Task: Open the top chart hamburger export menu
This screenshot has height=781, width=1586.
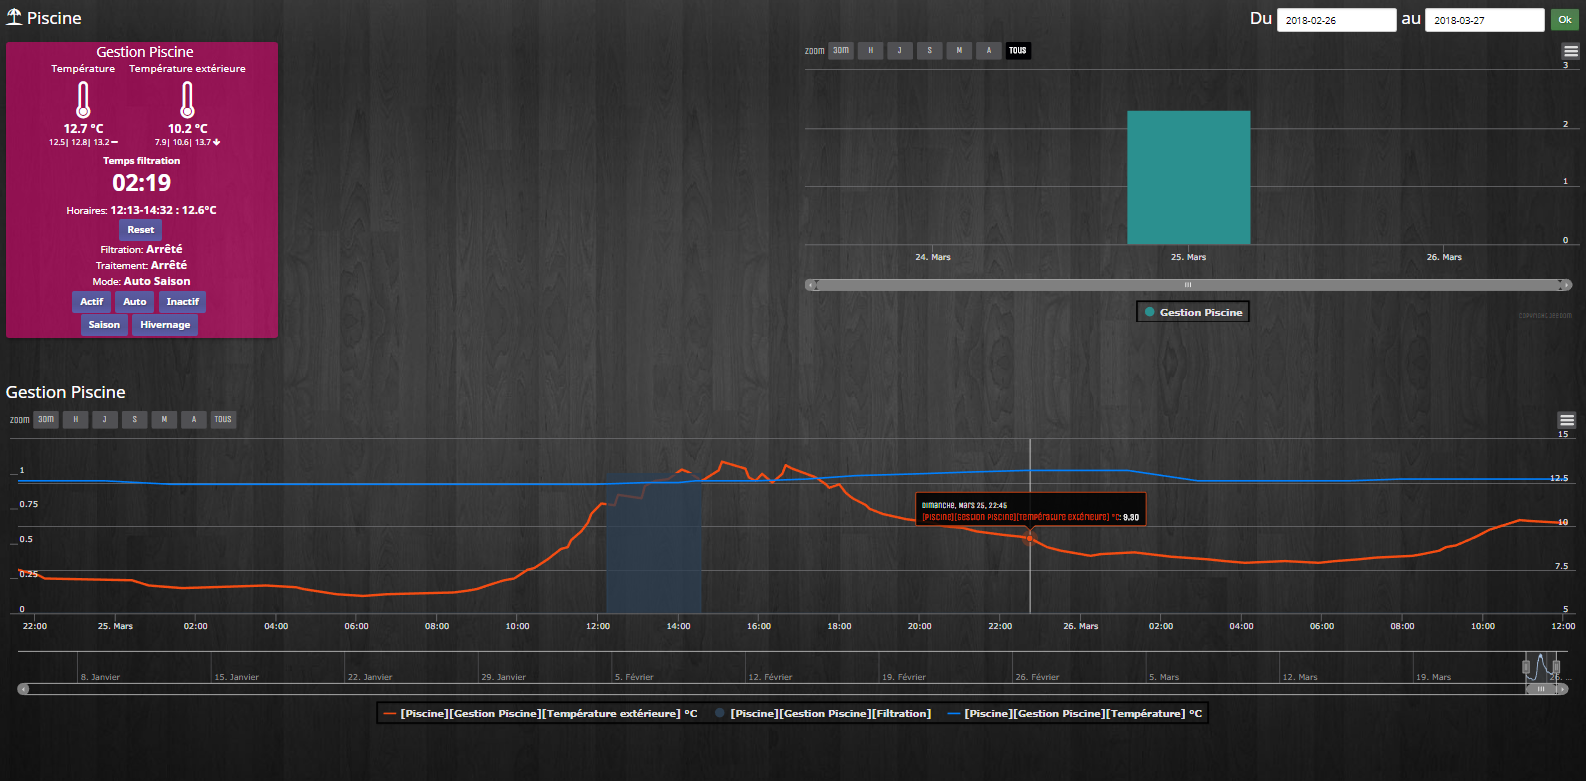Action: pyautogui.click(x=1571, y=51)
